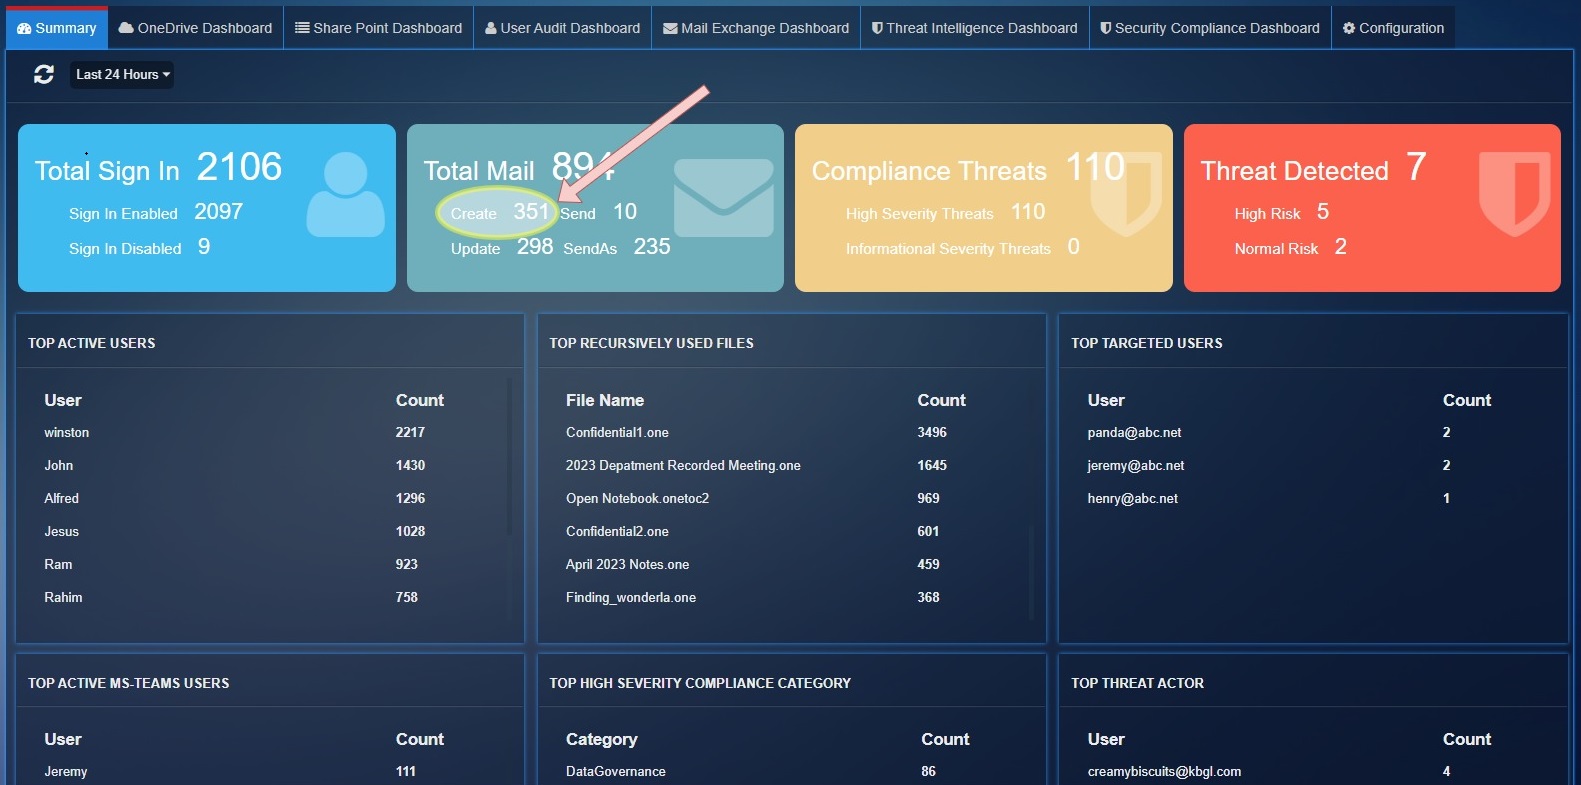Click the count 2217 for winston
The height and width of the screenshot is (785, 1581).
410,433
